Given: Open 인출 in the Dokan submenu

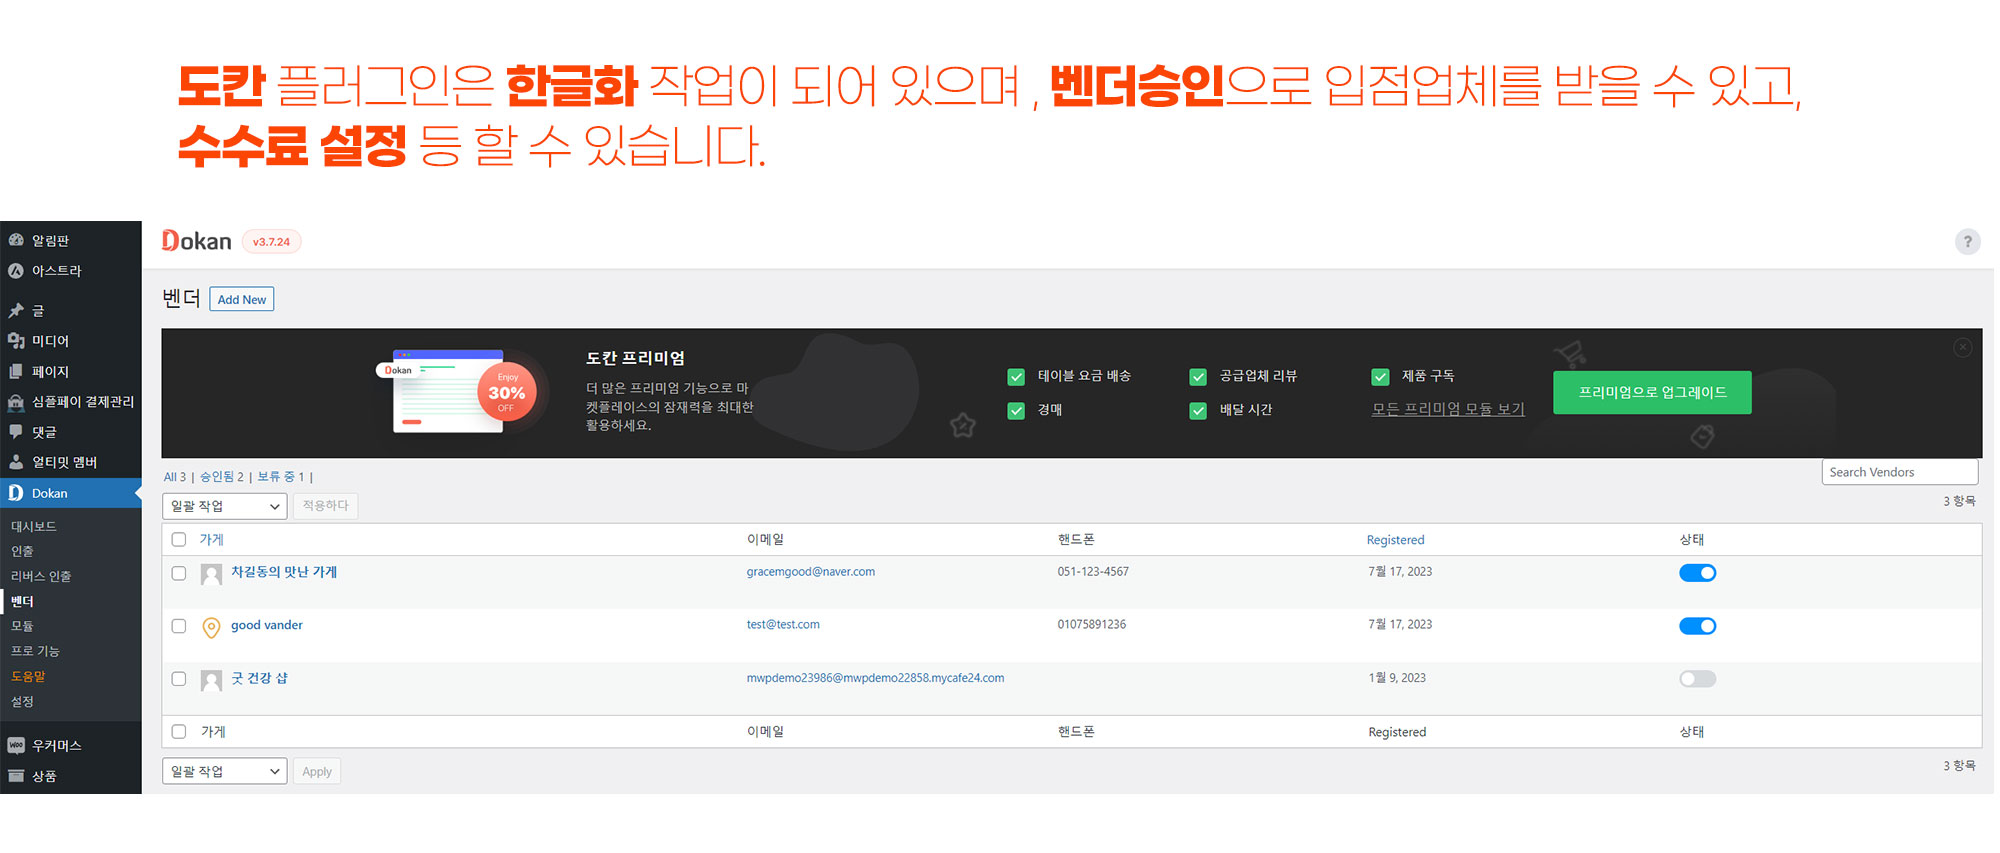Looking at the screenshot, I should (x=22, y=551).
